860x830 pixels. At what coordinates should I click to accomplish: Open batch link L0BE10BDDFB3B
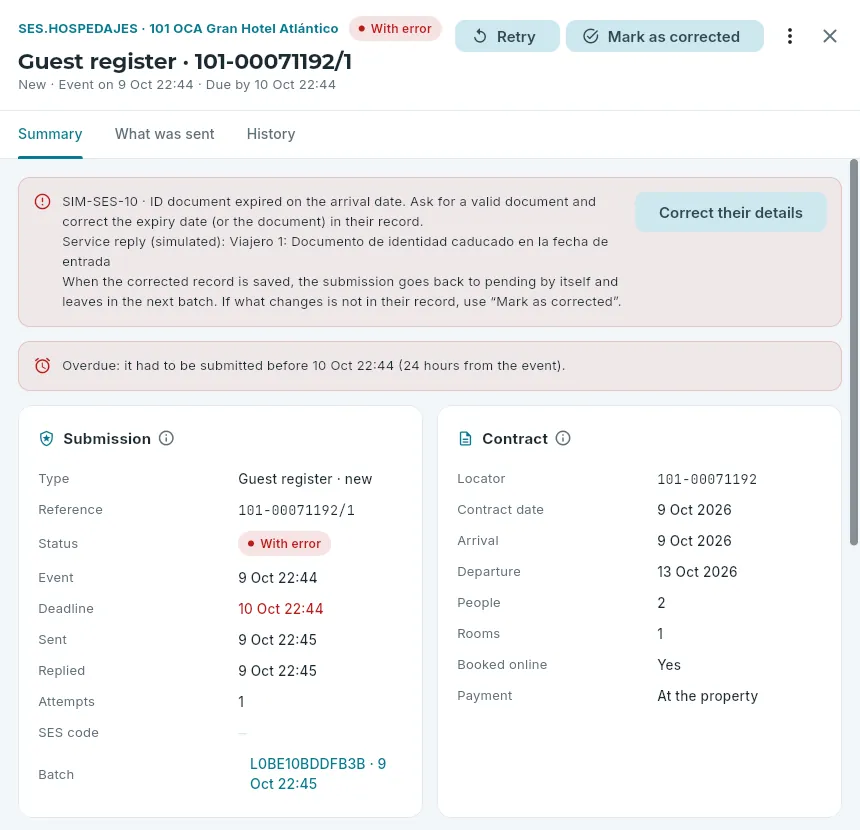(x=318, y=773)
